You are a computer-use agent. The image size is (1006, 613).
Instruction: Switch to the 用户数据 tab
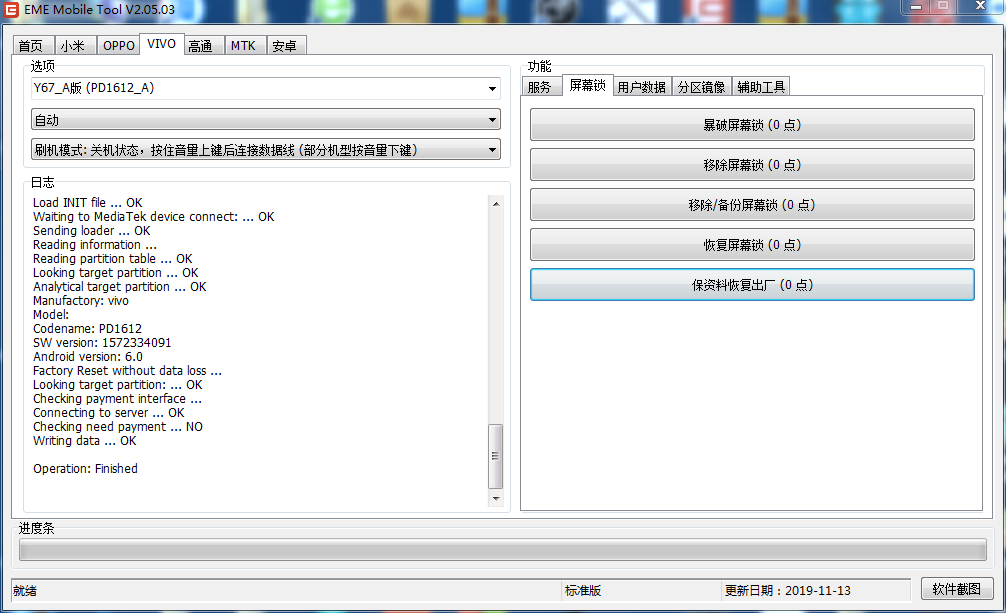(x=642, y=87)
